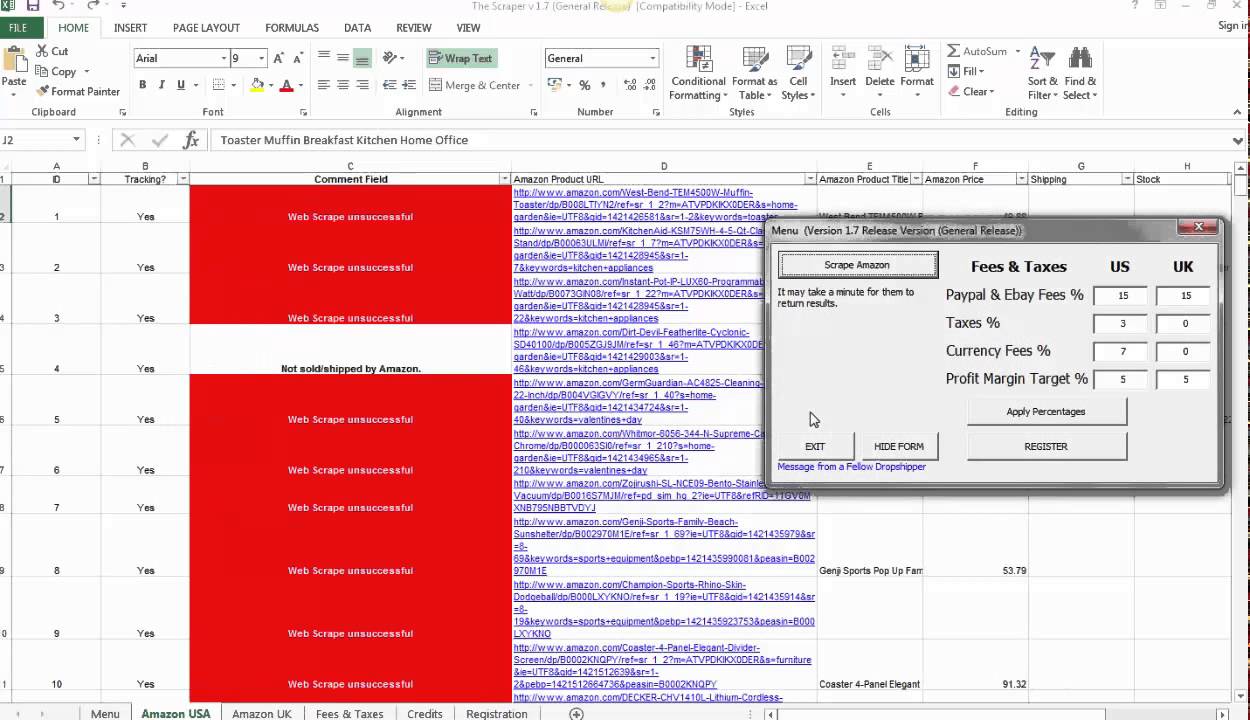Increase font size with the large A icon

point(279,58)
